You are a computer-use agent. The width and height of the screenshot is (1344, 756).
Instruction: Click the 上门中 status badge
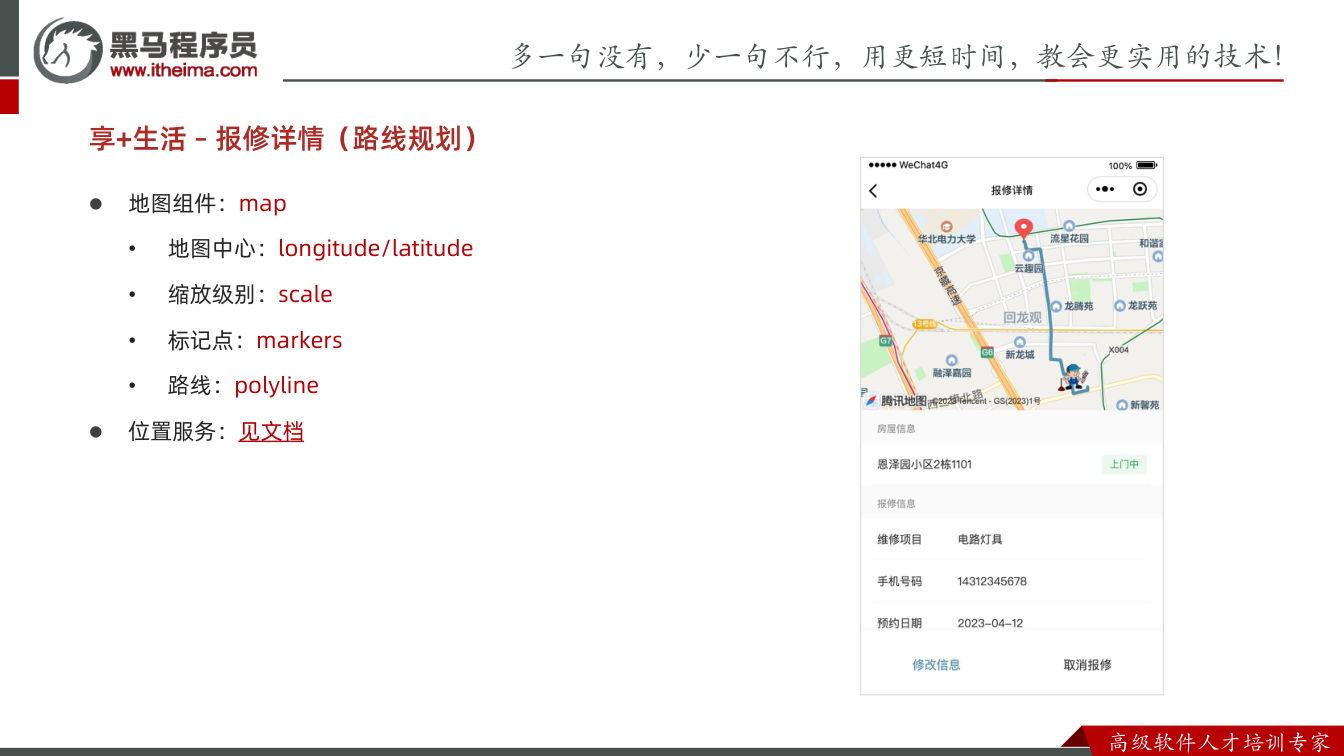(x=1124, y=465)
